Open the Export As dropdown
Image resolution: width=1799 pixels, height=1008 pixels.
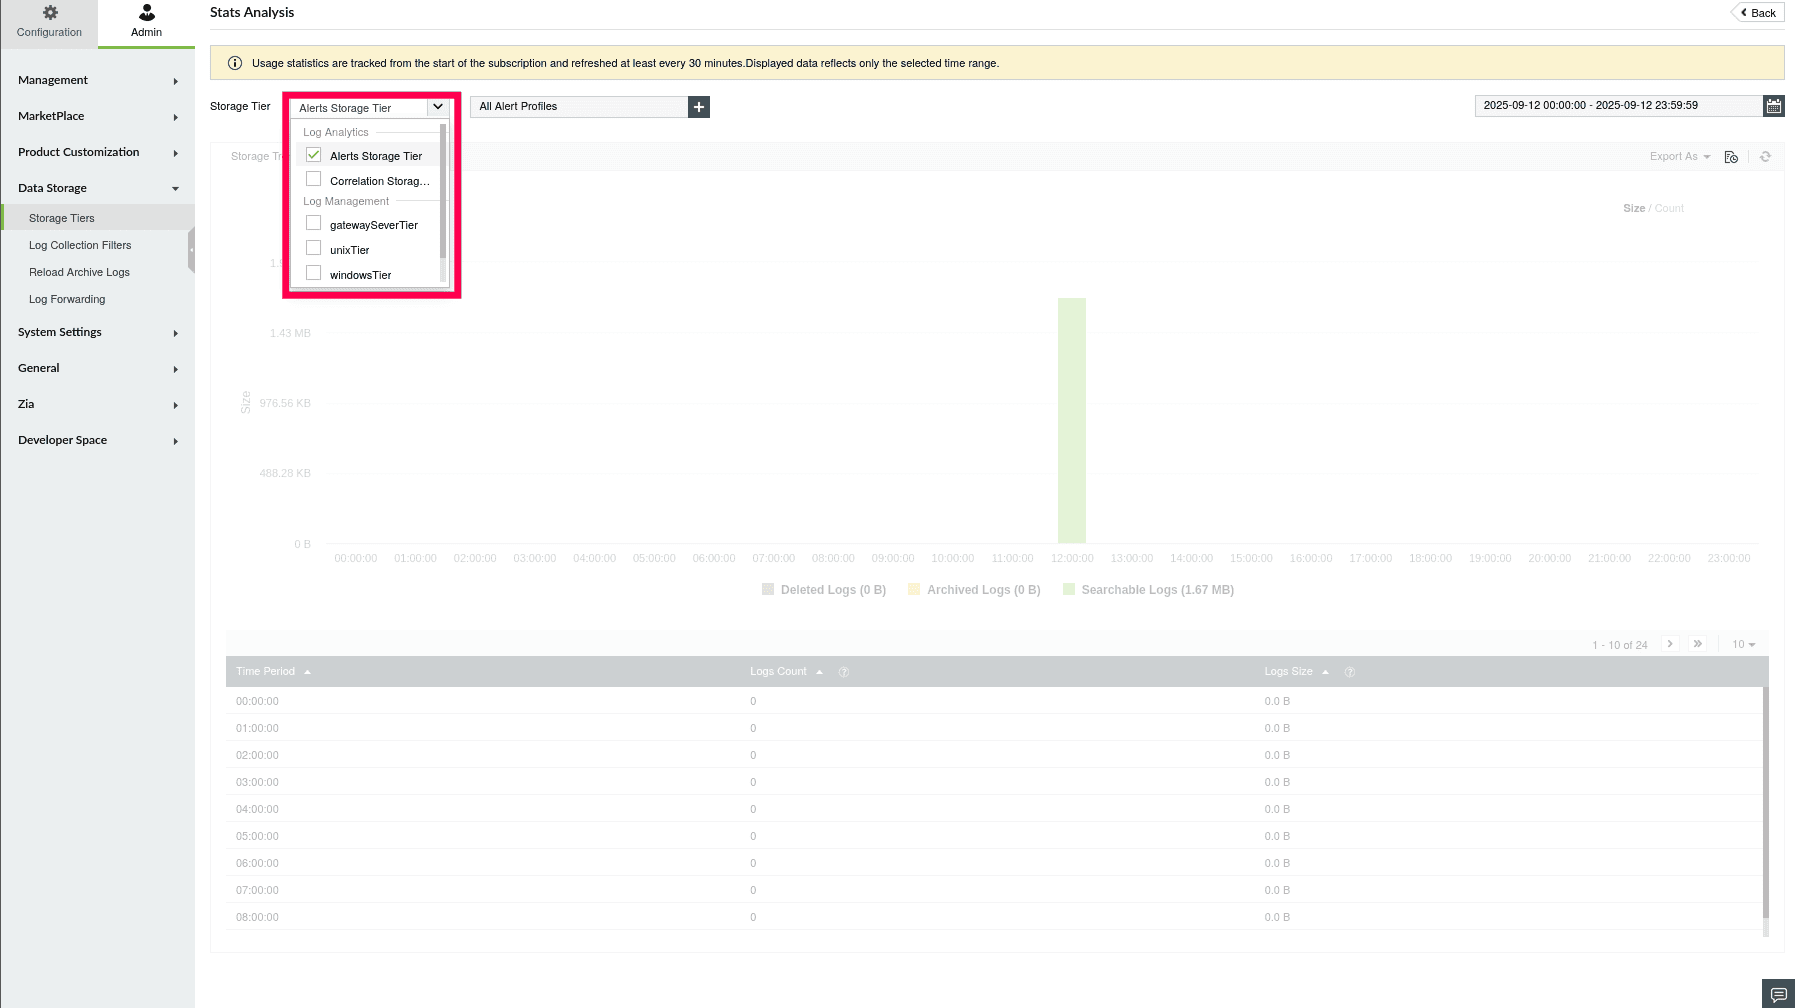coord(1680,157)
